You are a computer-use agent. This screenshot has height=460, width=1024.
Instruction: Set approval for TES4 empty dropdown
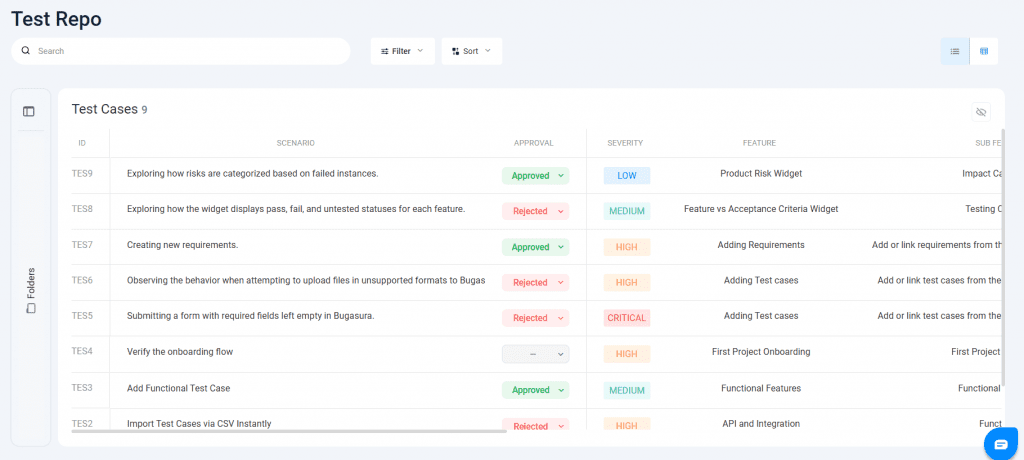(535, 354)
